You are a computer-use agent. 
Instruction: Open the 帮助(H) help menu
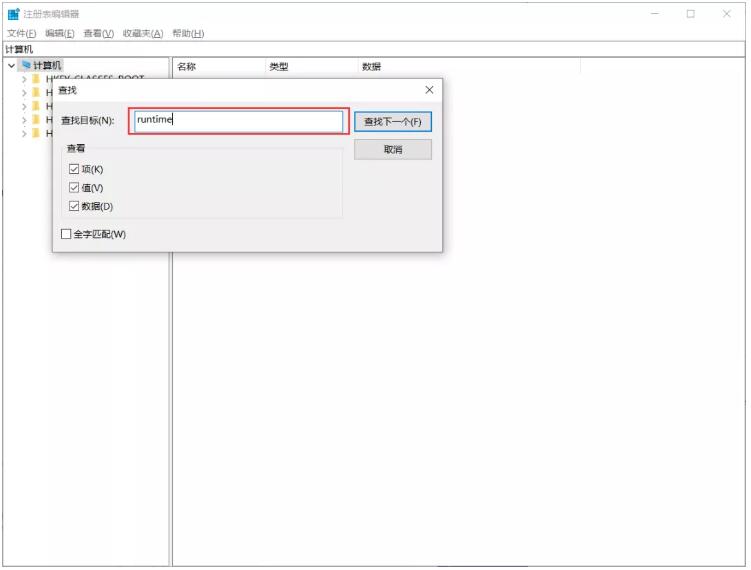click(x=187, y=33)
